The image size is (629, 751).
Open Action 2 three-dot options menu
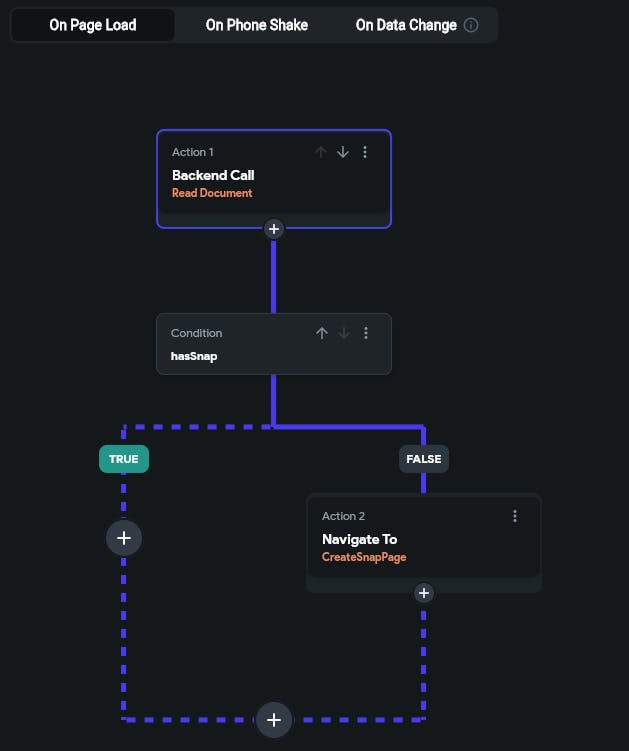click(x=515, y=516)
